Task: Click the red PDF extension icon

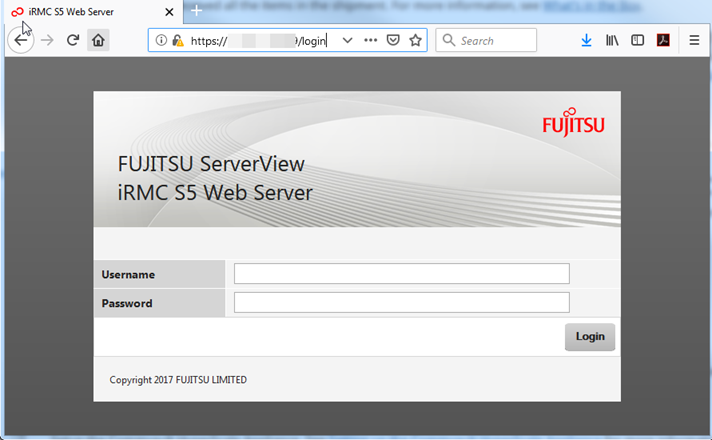Action: click(x=662, y=40)
